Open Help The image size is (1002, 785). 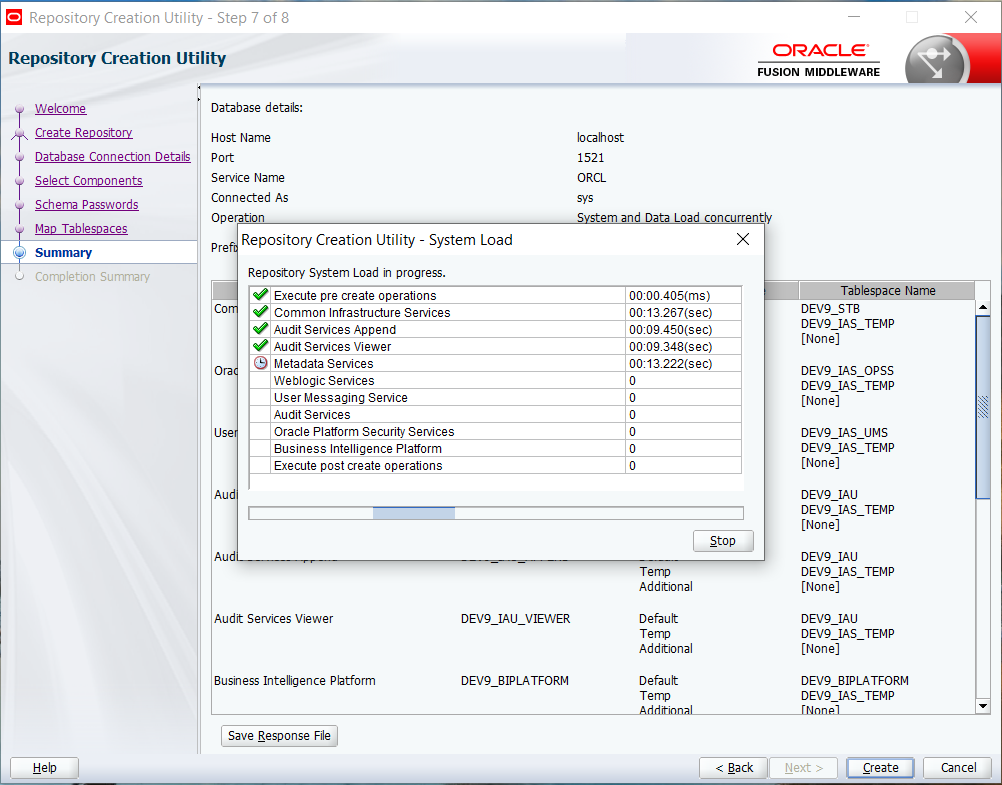44,768
